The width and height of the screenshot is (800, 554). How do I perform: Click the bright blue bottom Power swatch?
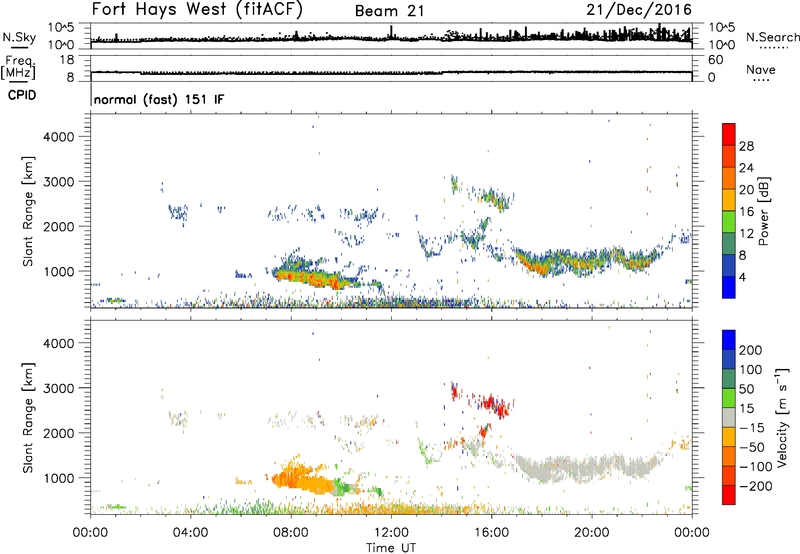coord(729,287)
